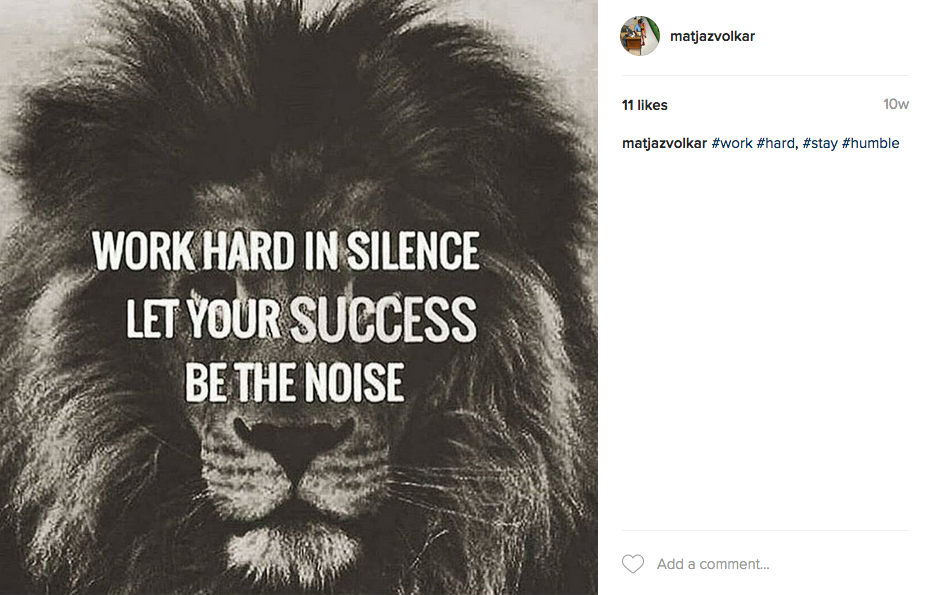Open the #work hashtag

tap(732, 143)
